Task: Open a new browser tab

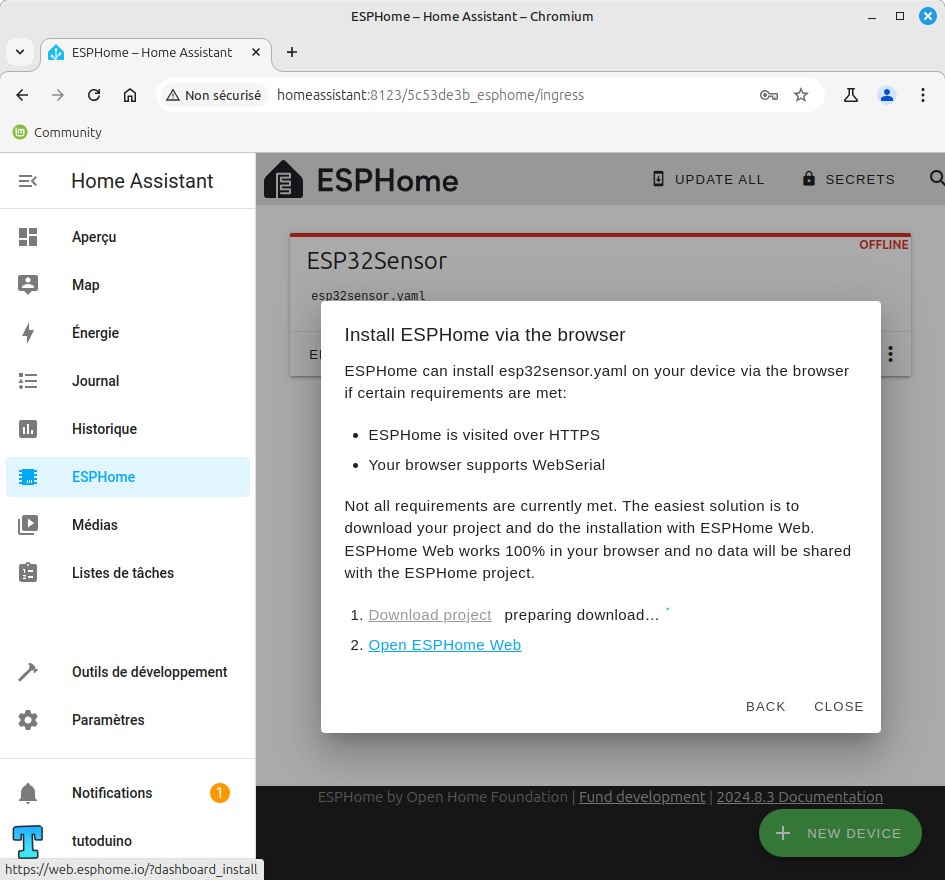Action: [292, 52]
